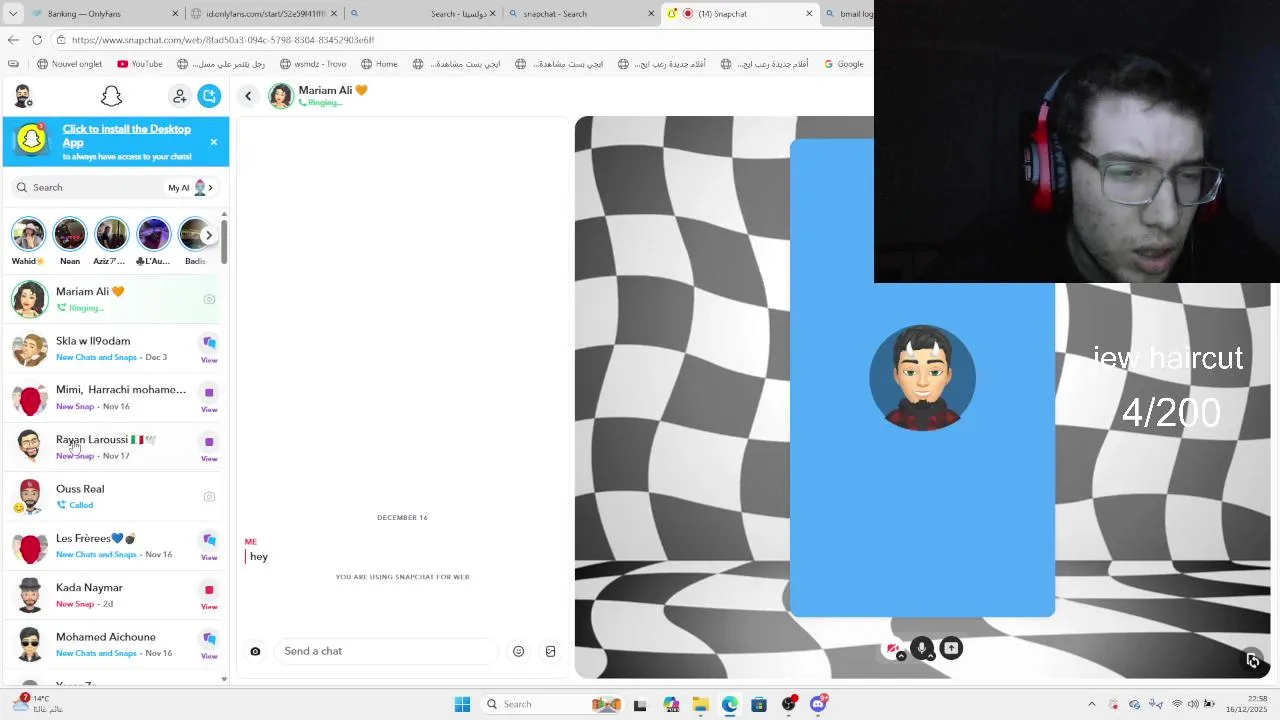View chats from Skla w ll9odam

(x=209, y=348)
